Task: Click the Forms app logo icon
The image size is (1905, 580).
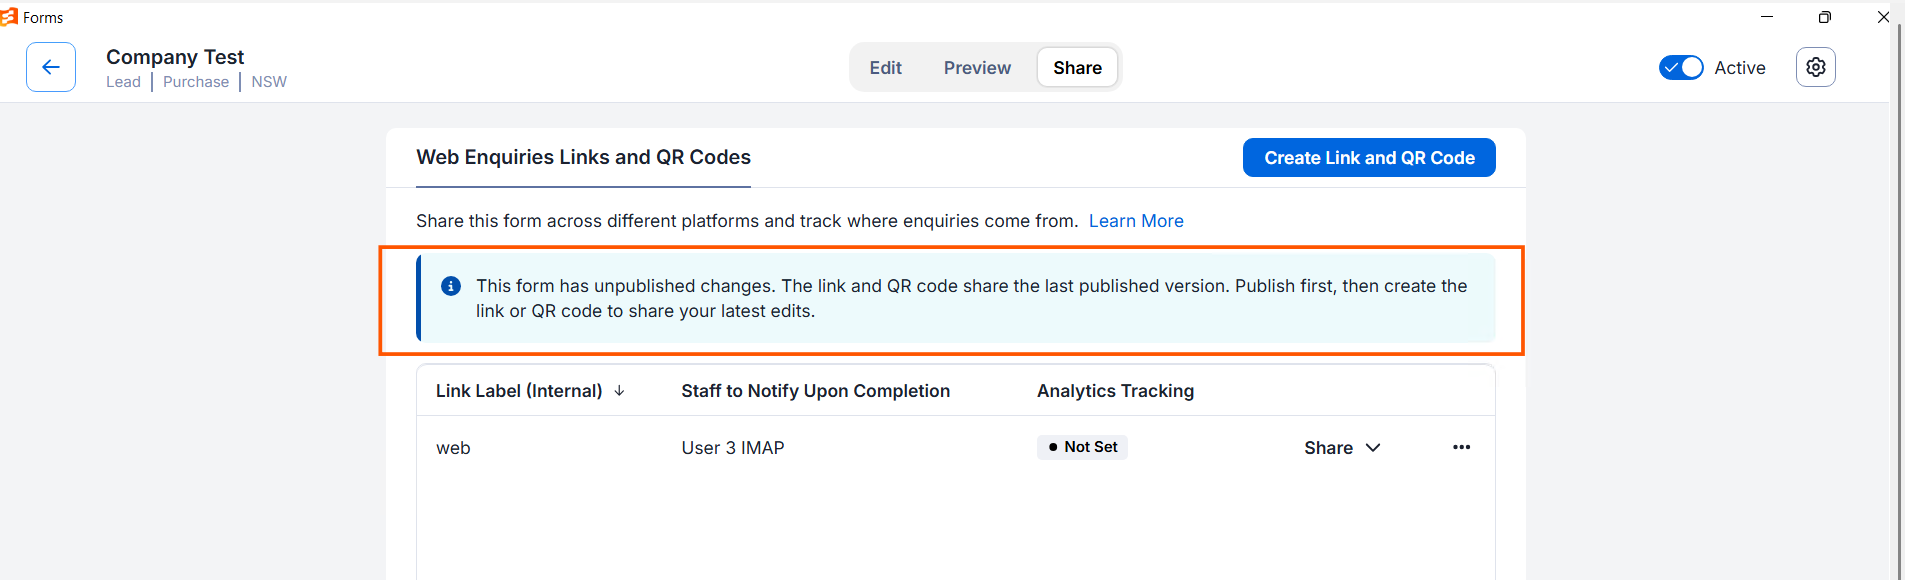Action: (x=9, y=17)
